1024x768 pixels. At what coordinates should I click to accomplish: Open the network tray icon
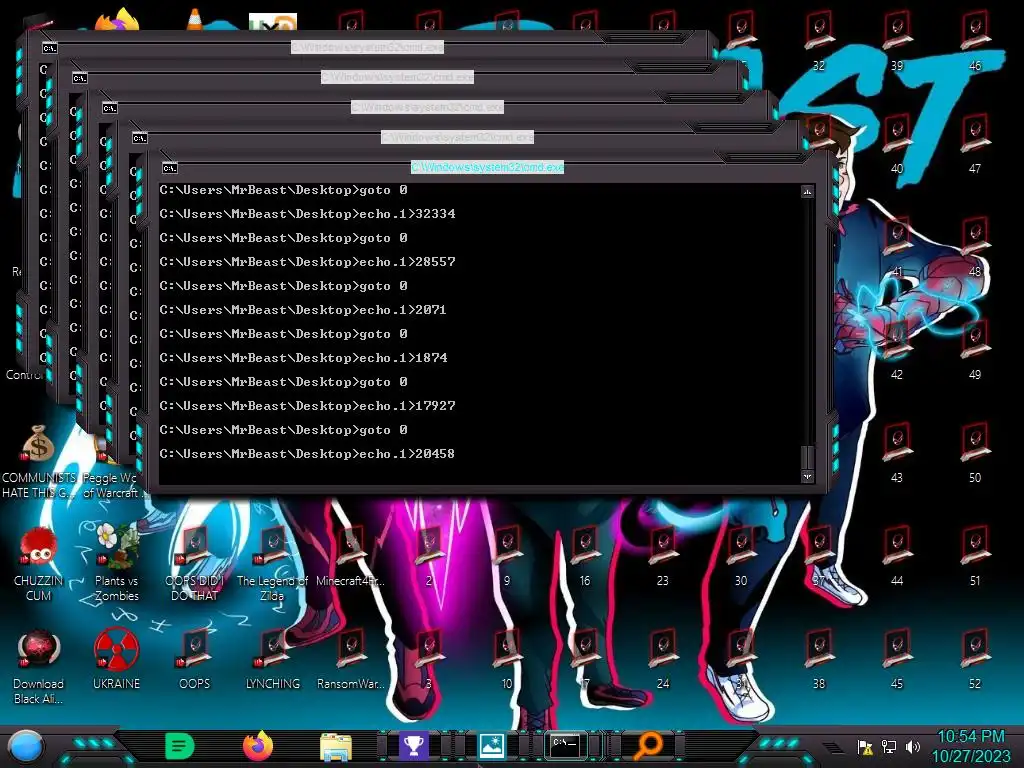pyautogui.click(x=889, y=747)
